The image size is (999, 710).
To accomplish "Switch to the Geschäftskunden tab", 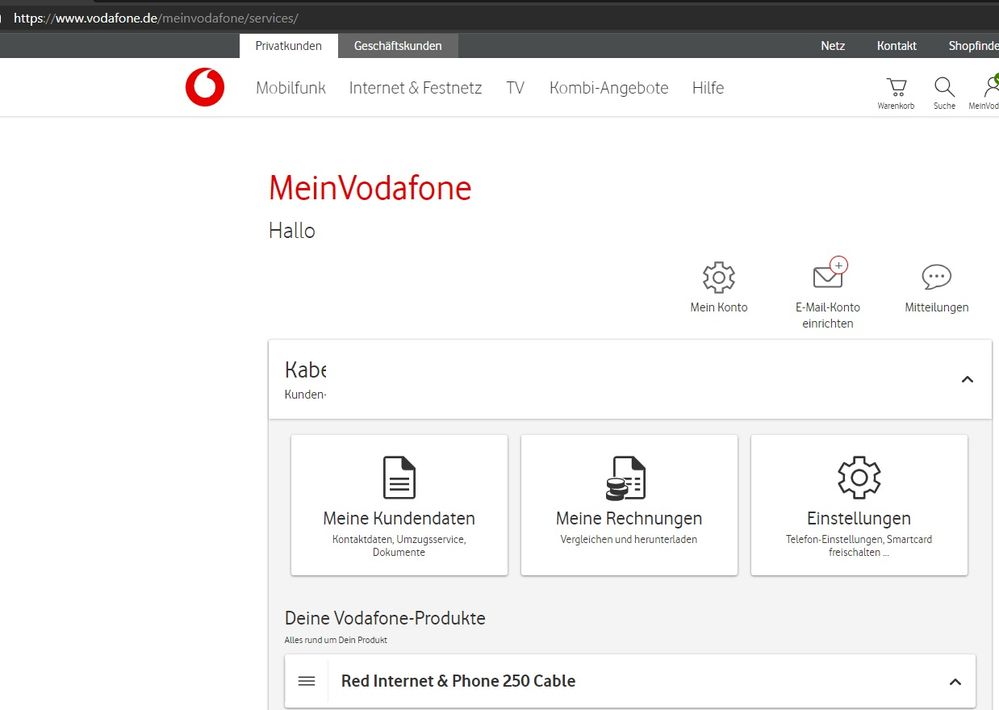I will pos(397,45).
